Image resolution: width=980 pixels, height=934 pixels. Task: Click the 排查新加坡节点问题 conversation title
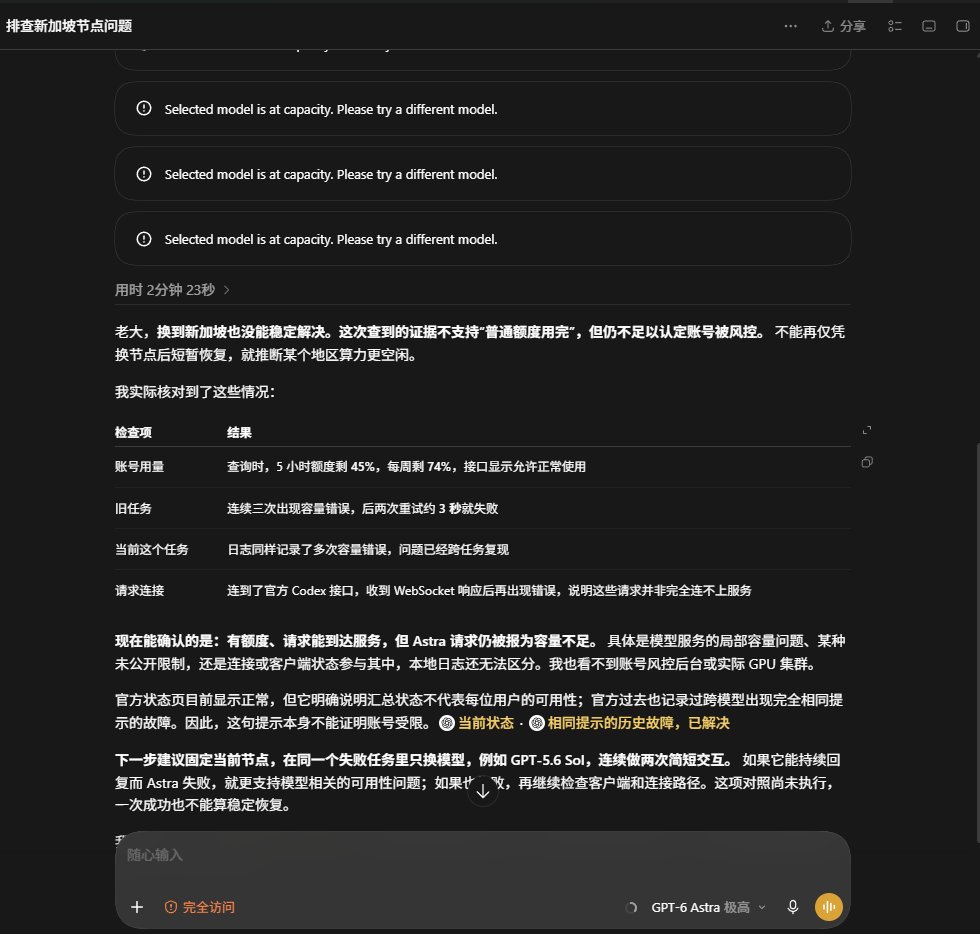pyautogui.click(x=69, y=26)
